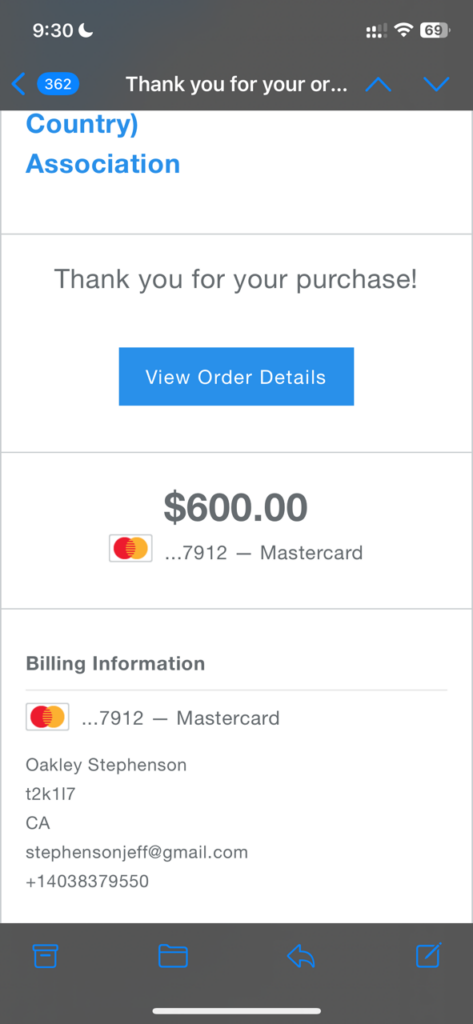Open the stephensonjeff@gmail.com email address

137,852
